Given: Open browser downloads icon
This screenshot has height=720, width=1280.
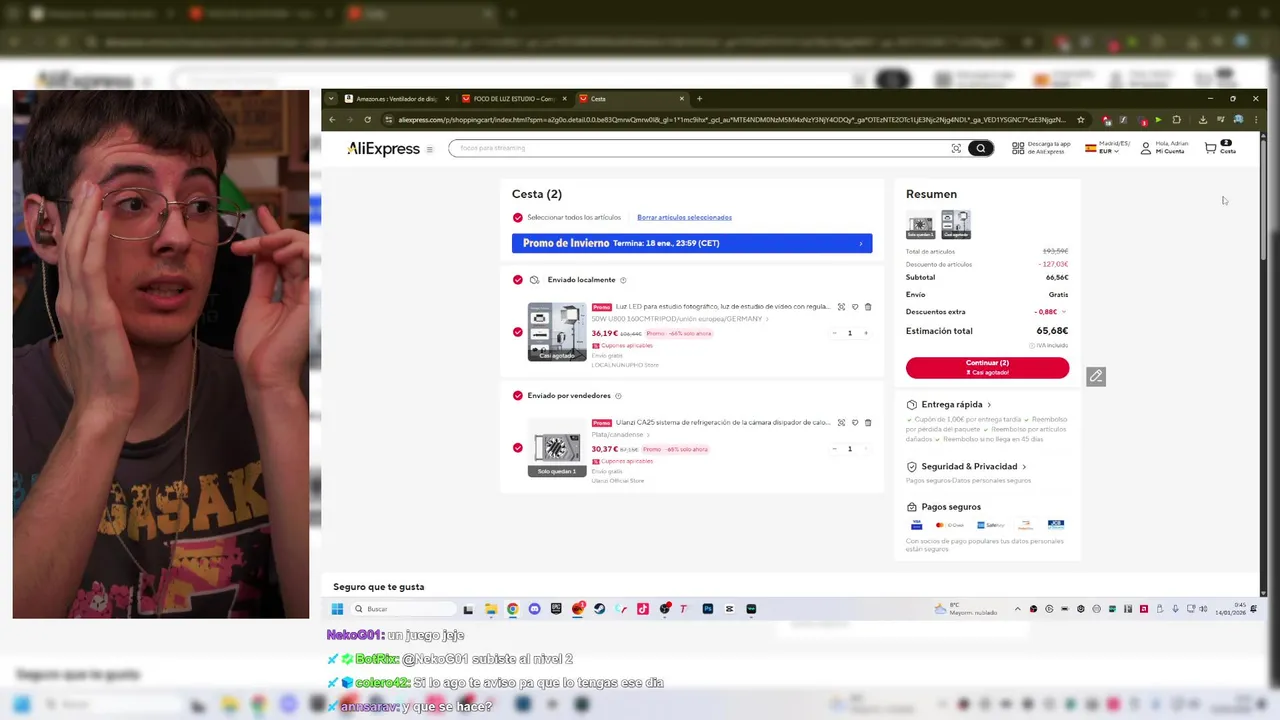Looking at the screenshot, I should point(1202,120).
